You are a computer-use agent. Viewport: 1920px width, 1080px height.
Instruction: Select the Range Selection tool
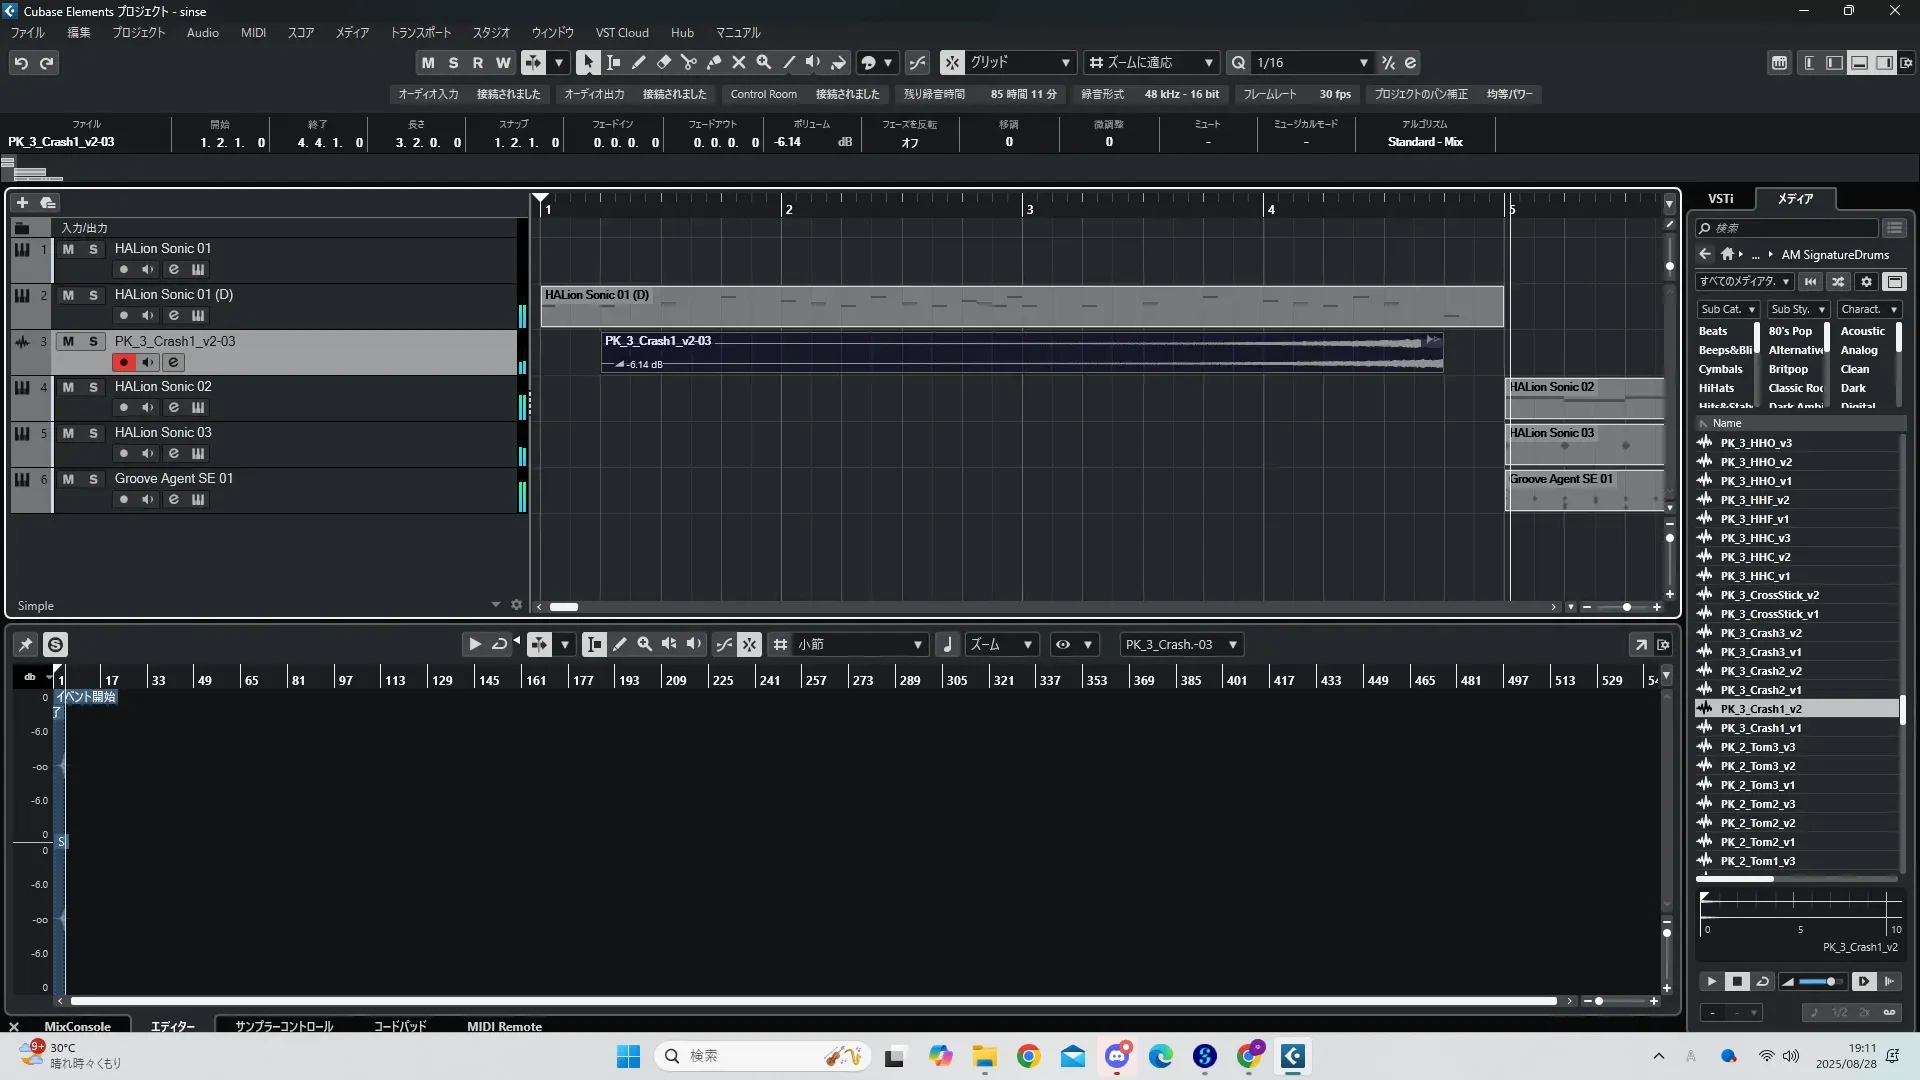(613, 62)
